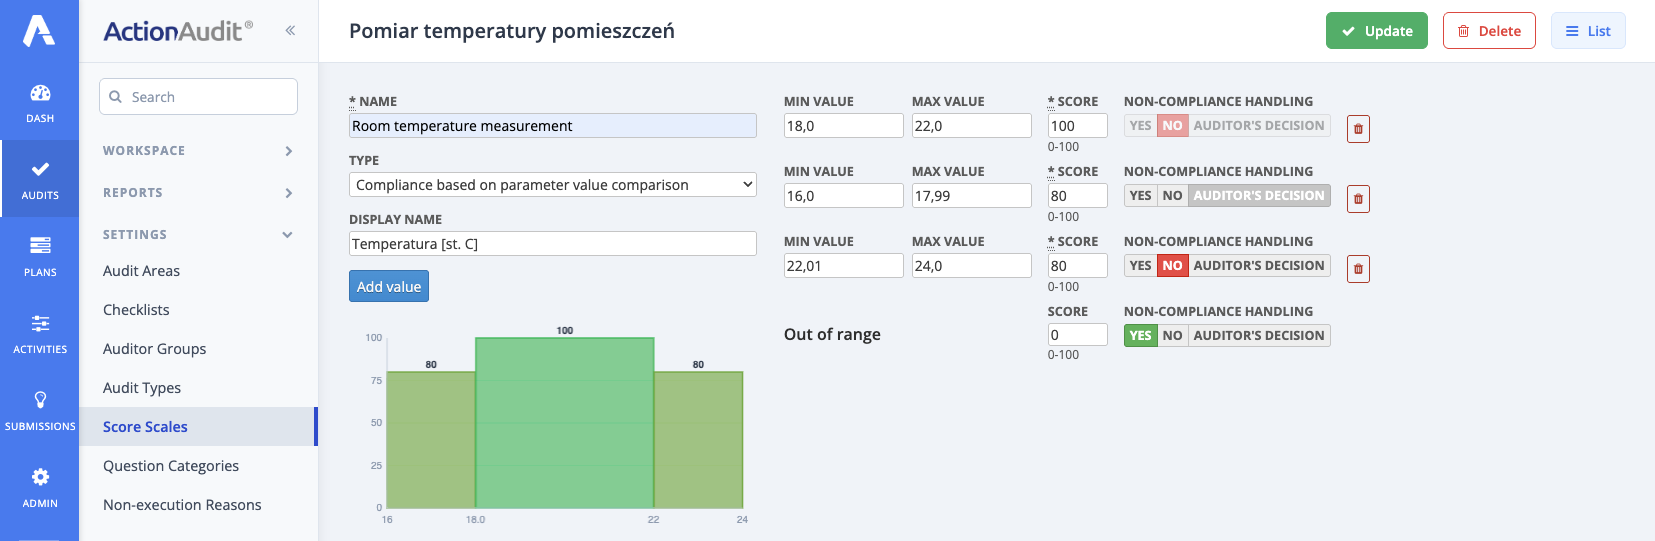This screenshot has height=541, width=1655.
Task: Collapse sidebar with double-chevron icon
Action: [x=290, y=30]
